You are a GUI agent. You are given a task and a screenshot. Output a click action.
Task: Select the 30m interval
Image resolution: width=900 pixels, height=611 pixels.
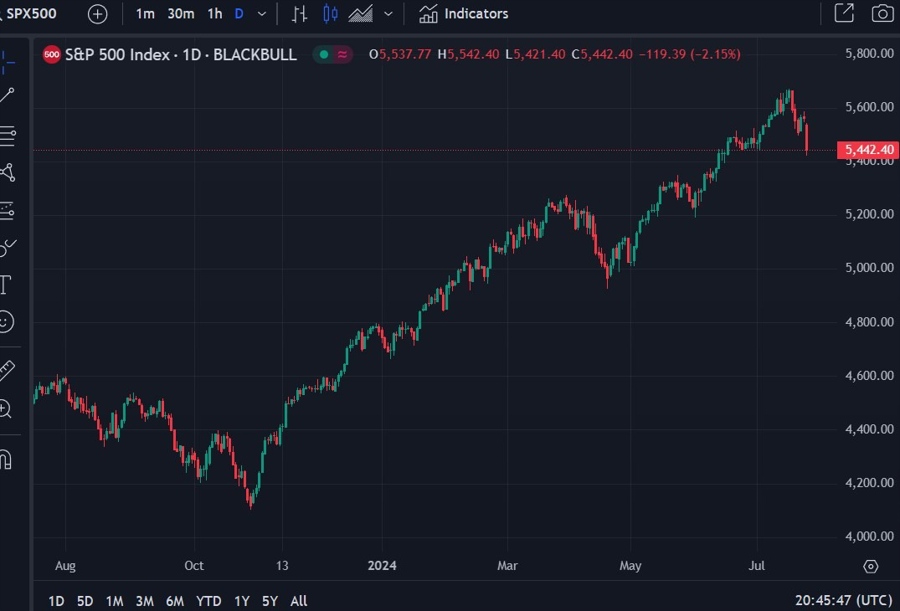coord(178,14)
